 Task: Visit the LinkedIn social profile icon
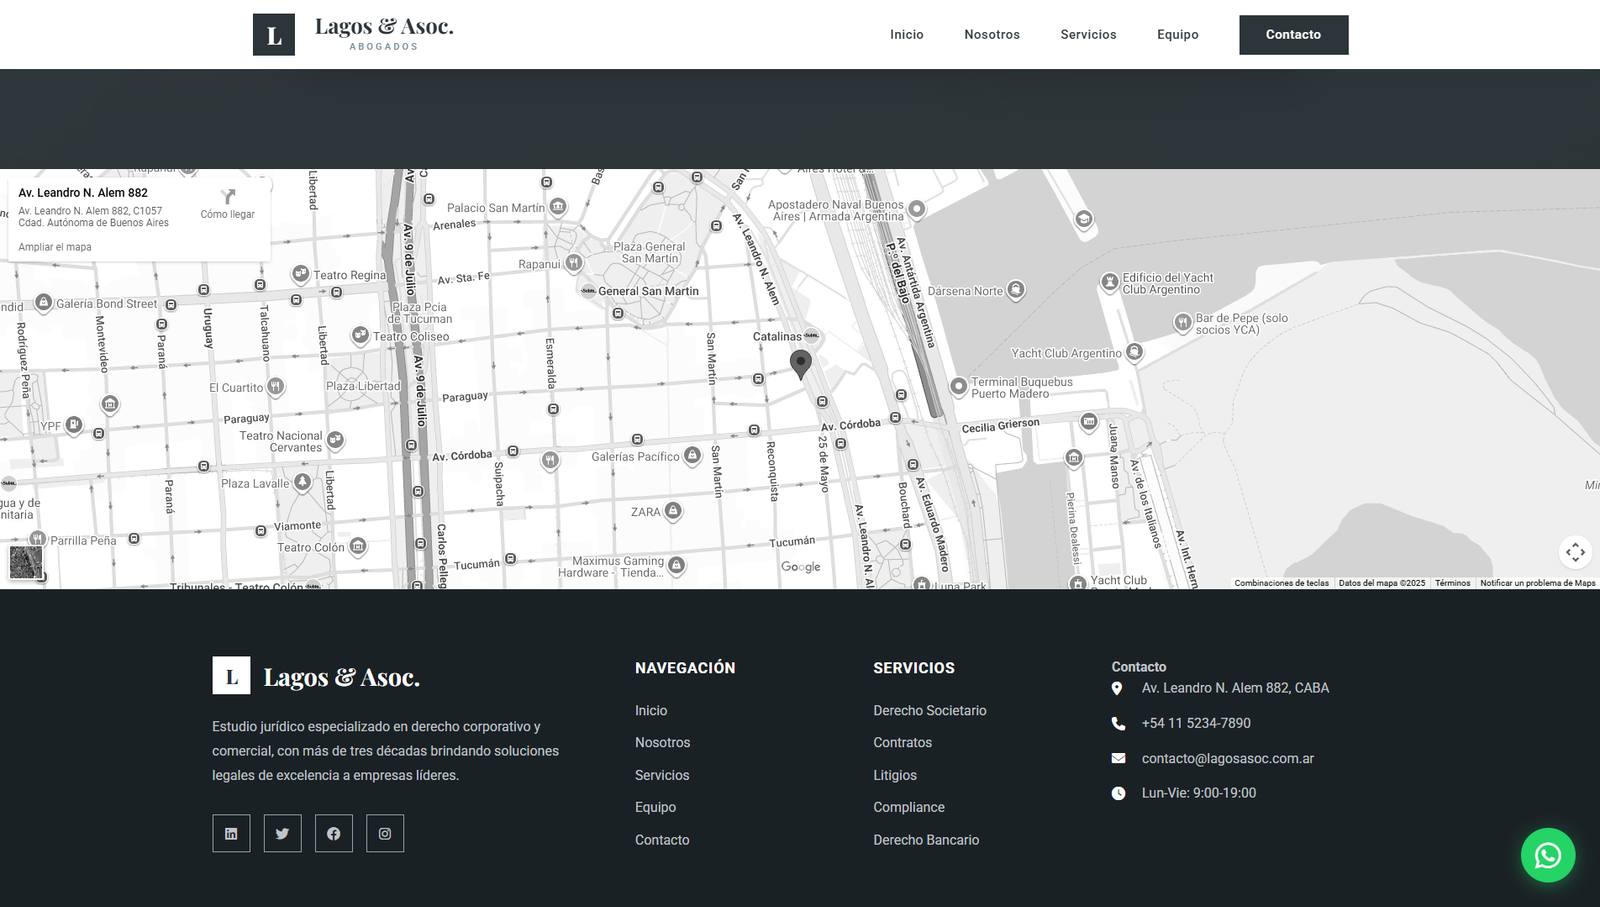point(231,833)
